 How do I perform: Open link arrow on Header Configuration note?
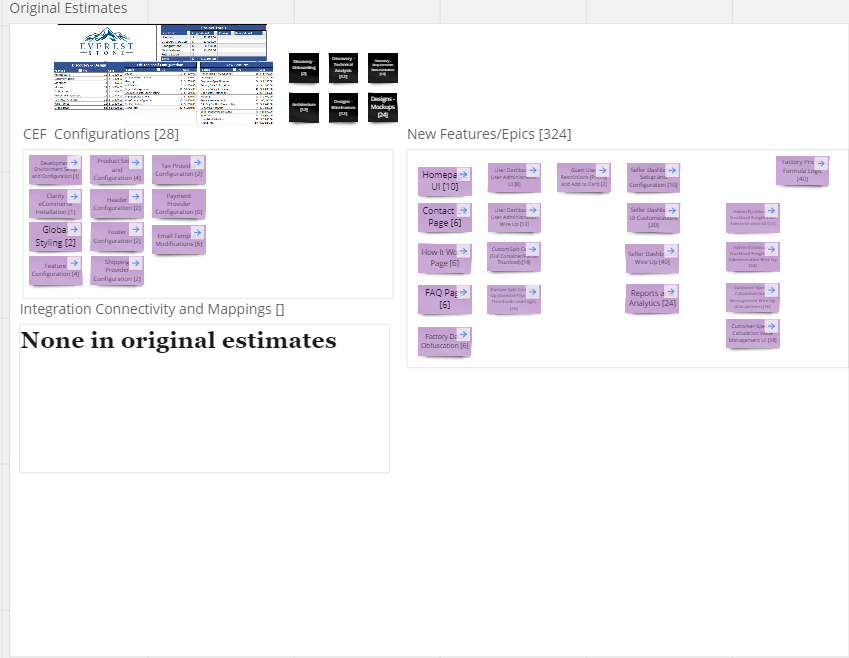[x=136, y=196]
